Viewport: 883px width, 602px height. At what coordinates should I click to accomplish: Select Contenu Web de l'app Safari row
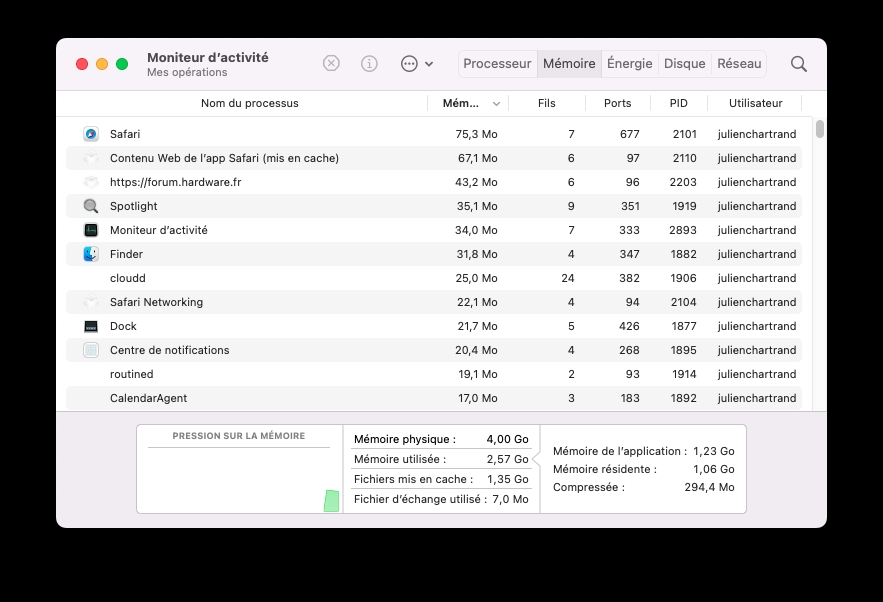tap(434, 158)
